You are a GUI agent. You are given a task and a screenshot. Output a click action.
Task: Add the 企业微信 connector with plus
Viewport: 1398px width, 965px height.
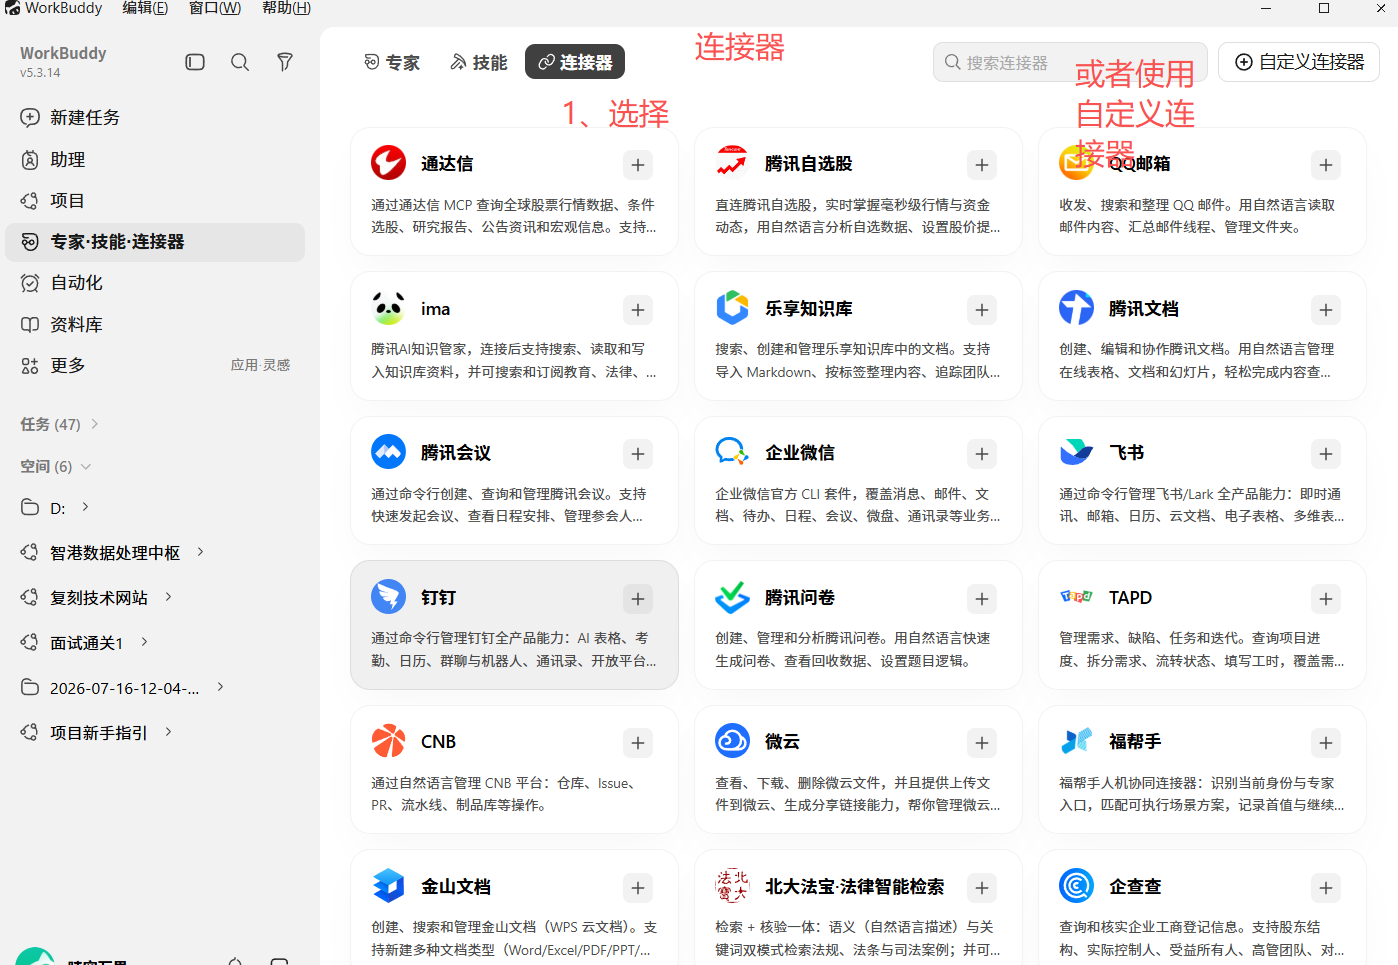[982, 454]
